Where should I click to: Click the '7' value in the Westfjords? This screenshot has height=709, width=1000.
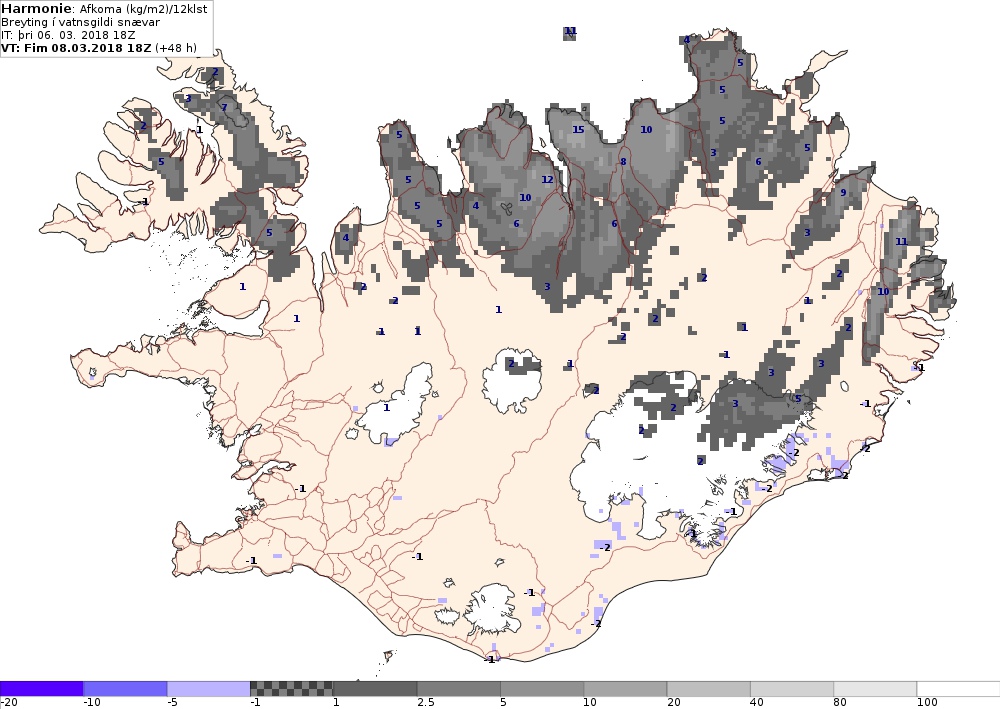click(x=224, y=107)
